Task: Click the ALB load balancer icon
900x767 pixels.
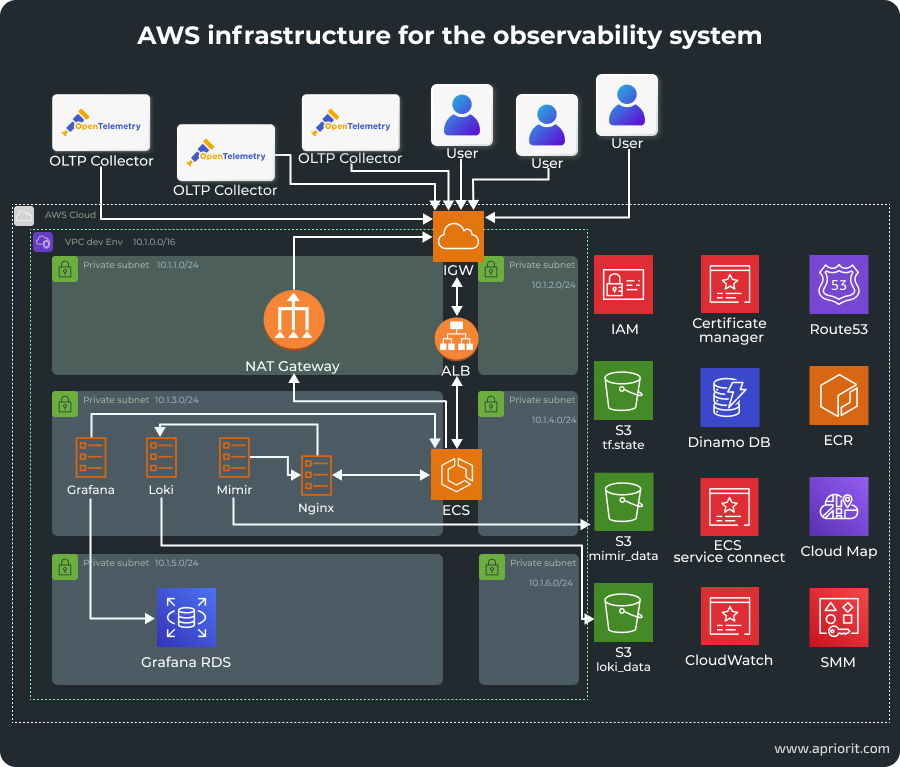Action: coord(457,338)
